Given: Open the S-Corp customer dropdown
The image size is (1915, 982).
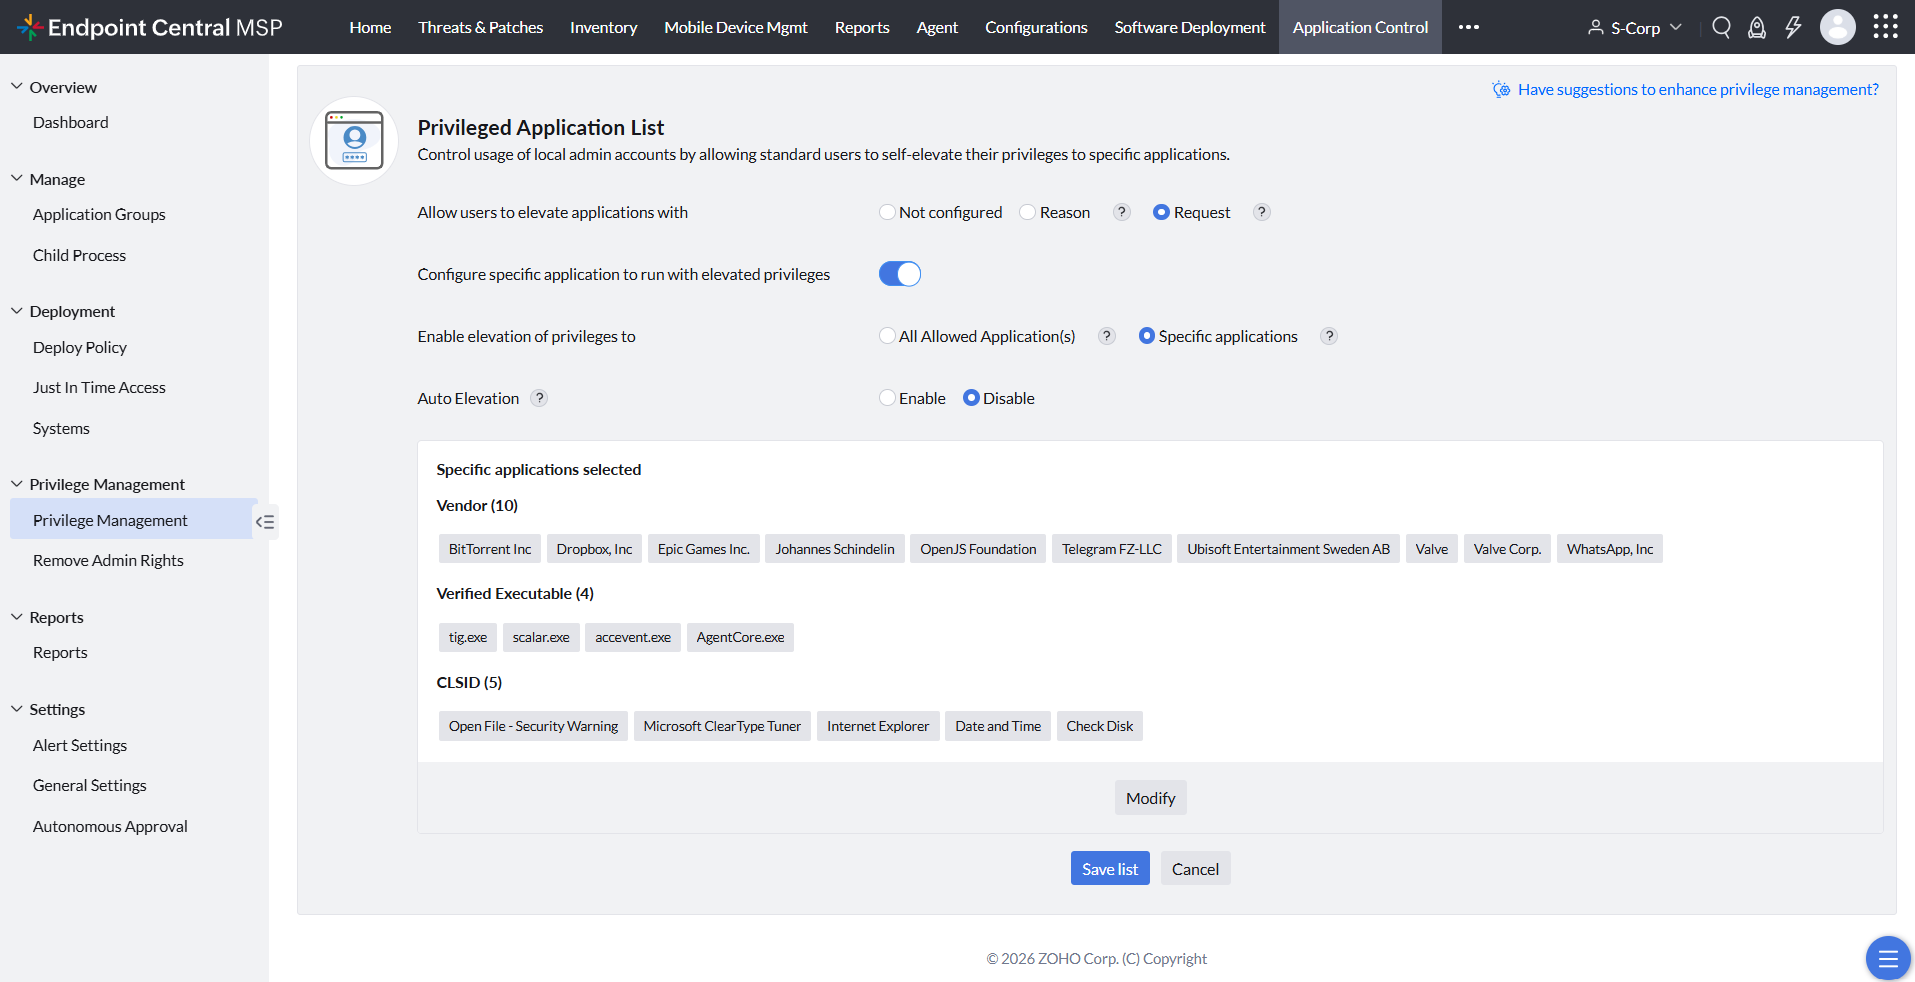Looking at the screenshot, I should (x=1635, y=27).
